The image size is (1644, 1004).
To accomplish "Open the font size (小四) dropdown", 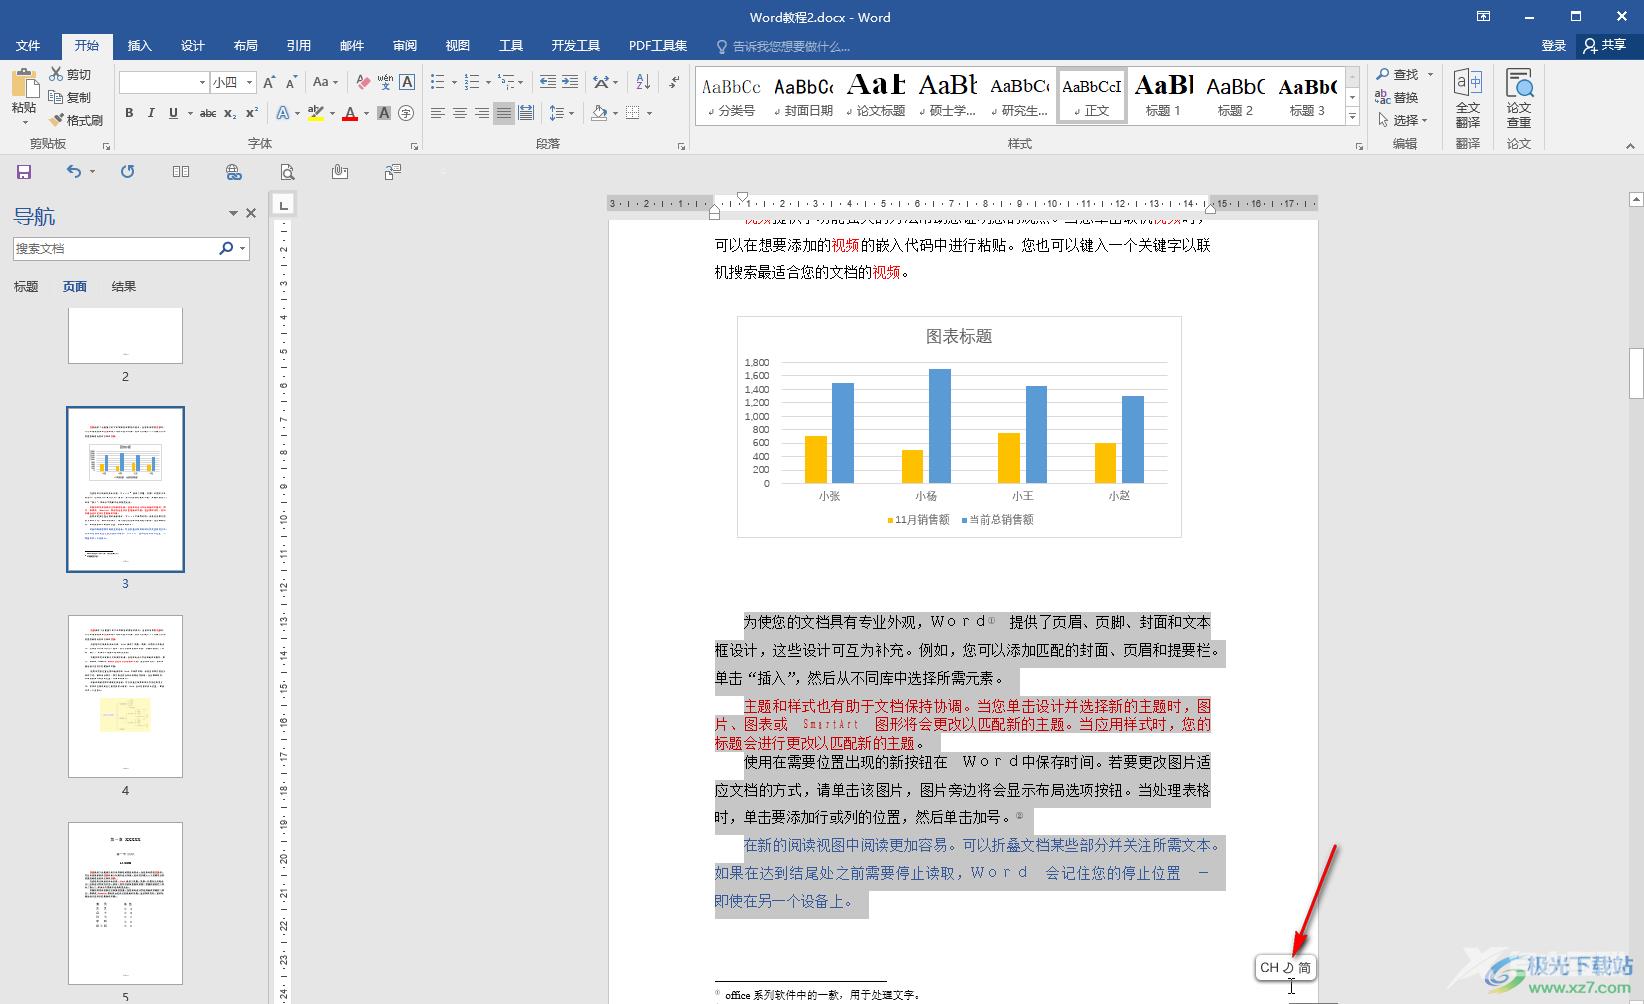I will [x=249, y=82].
